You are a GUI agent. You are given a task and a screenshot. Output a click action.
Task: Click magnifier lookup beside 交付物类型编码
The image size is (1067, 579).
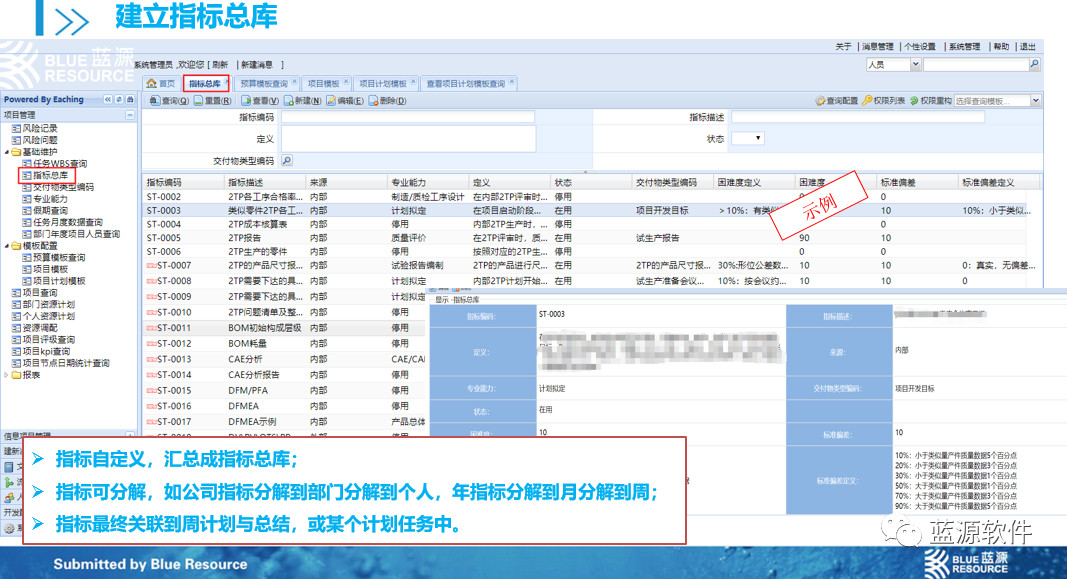(x=287, y=160)
